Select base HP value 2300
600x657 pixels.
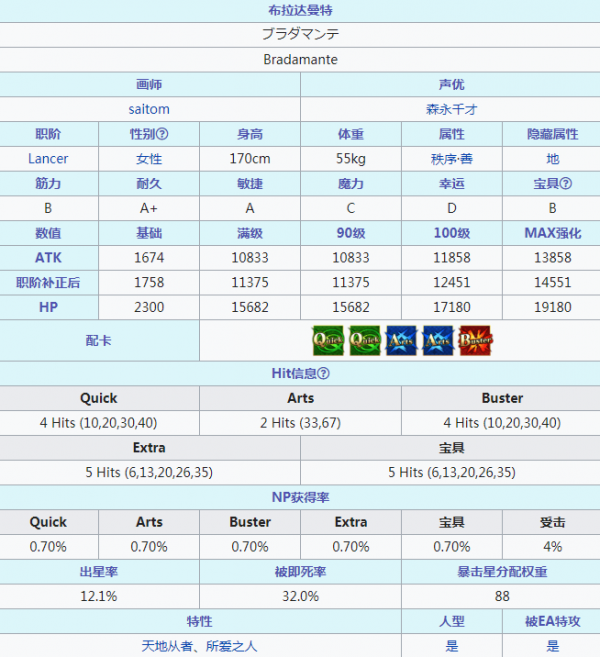pyautogui.click(x=149, y=307)
